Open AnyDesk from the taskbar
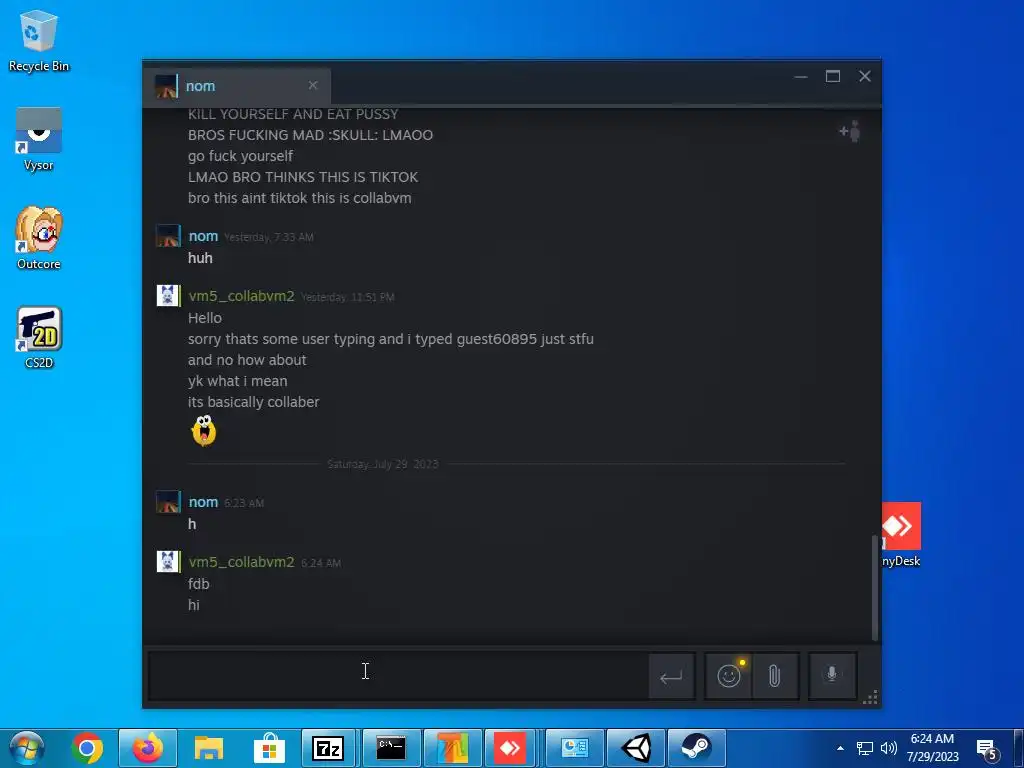Image resolution: width=1024 pixels, height=768 pixels. [x=511, y=748]
